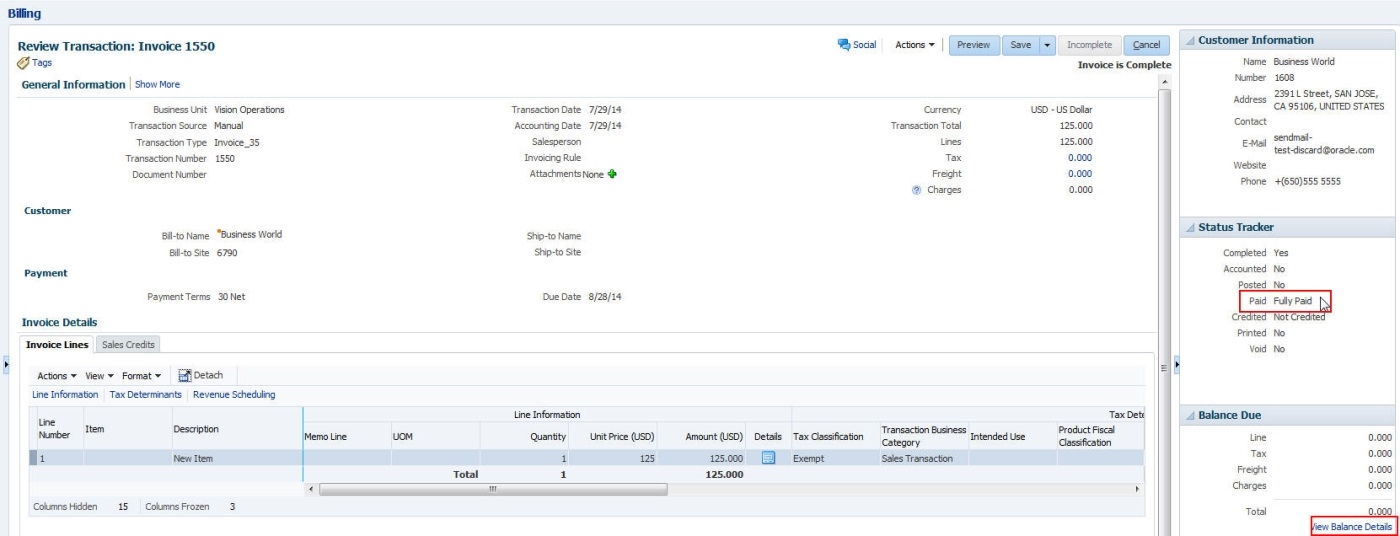The image size is (1400, 536).
Task: Open the Save button dropdown arrow
Action: point(1048,45)
